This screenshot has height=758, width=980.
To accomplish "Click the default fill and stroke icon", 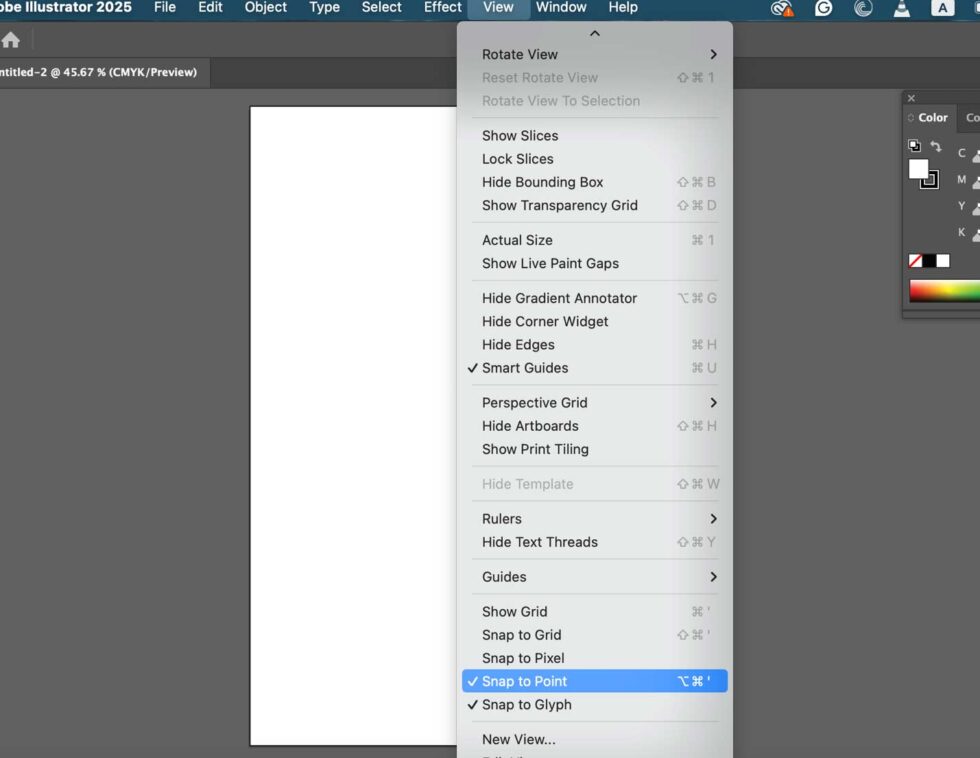I will (914, 146).
